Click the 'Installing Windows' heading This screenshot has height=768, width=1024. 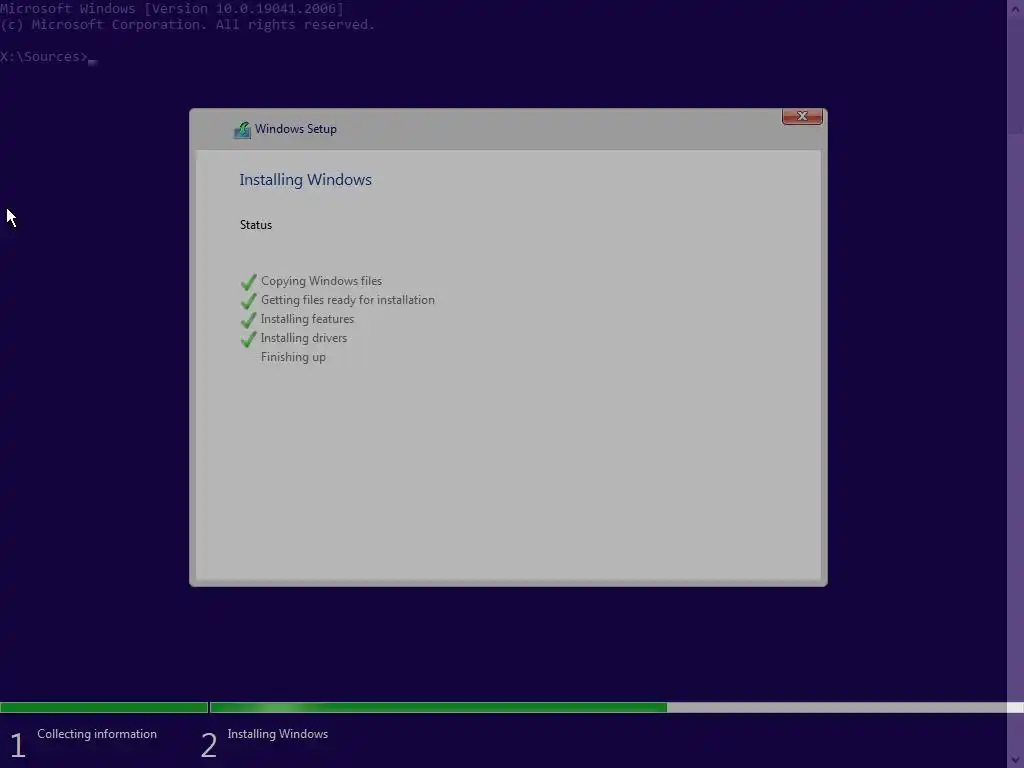pyautogui.click(x=306, y=180)
